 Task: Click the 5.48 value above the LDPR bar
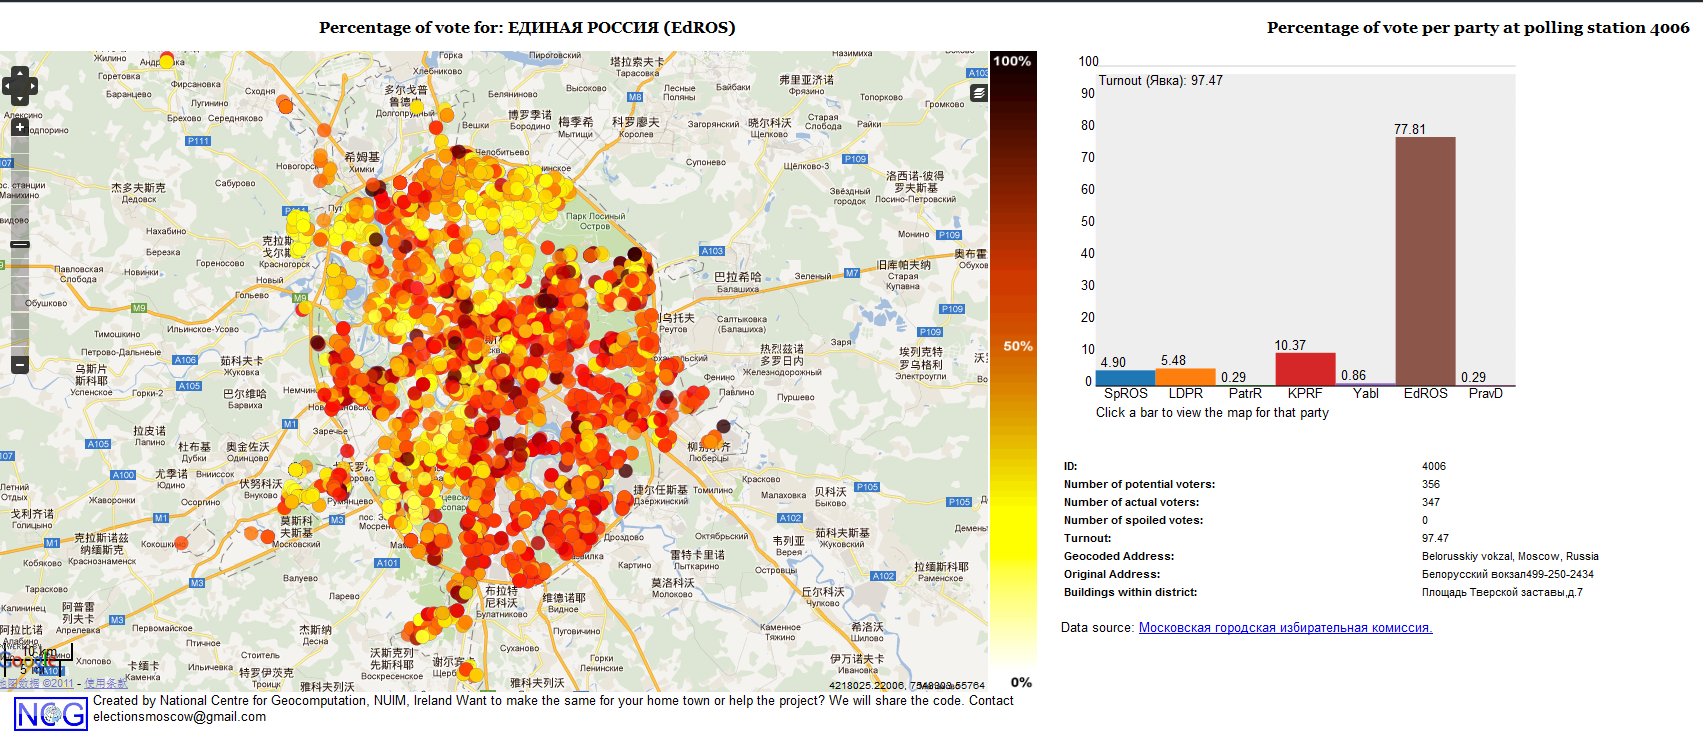(1173, 361)
